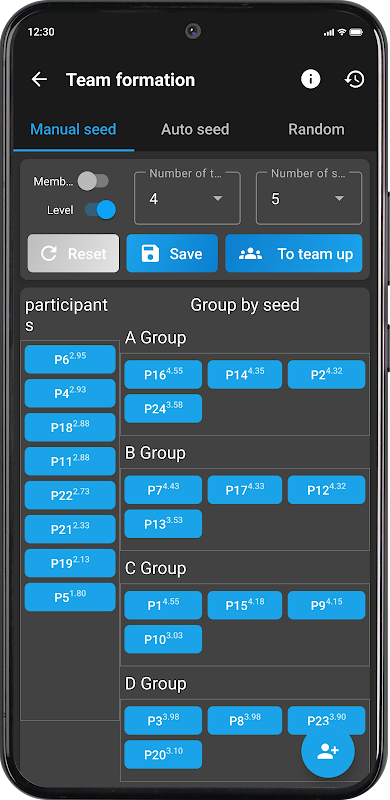Open the history clock icon

(355, 79)
